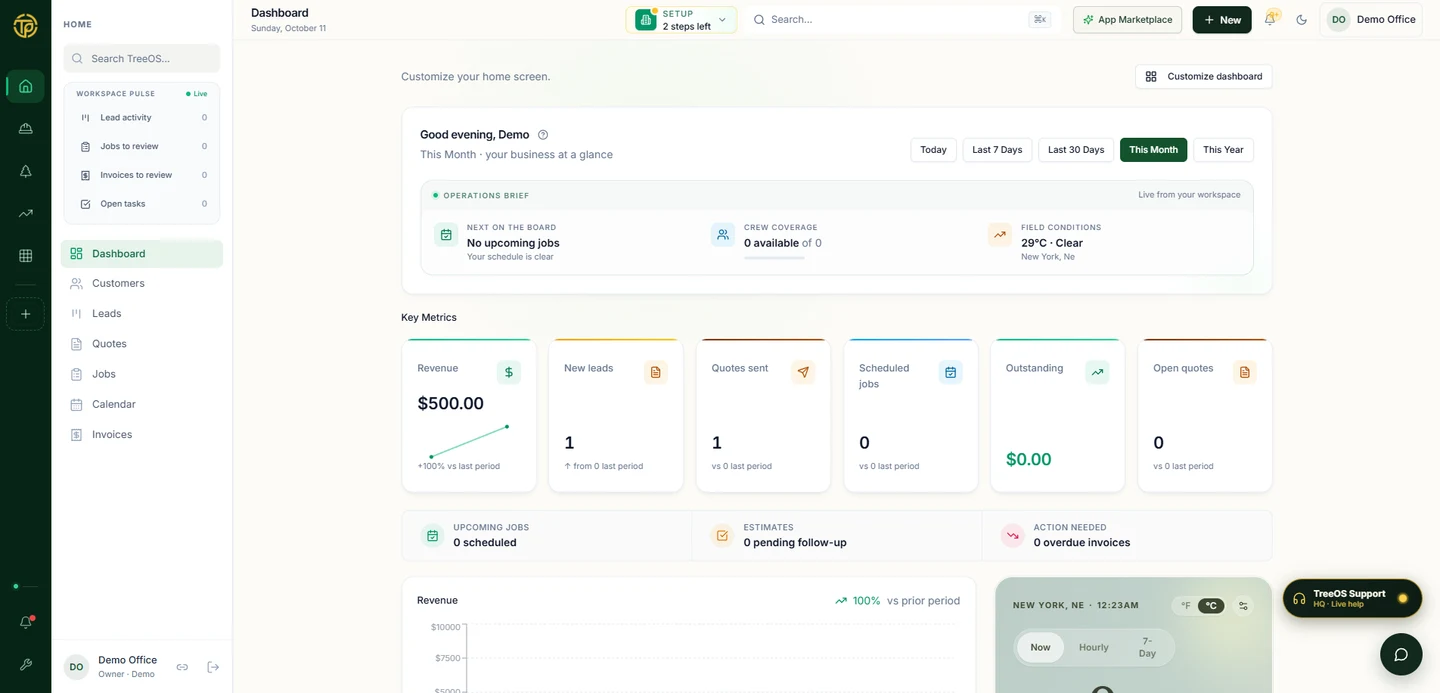This screenshot has width=1440, height=693.
Task: Open the header notifications bell
Action: (1270, 19)
